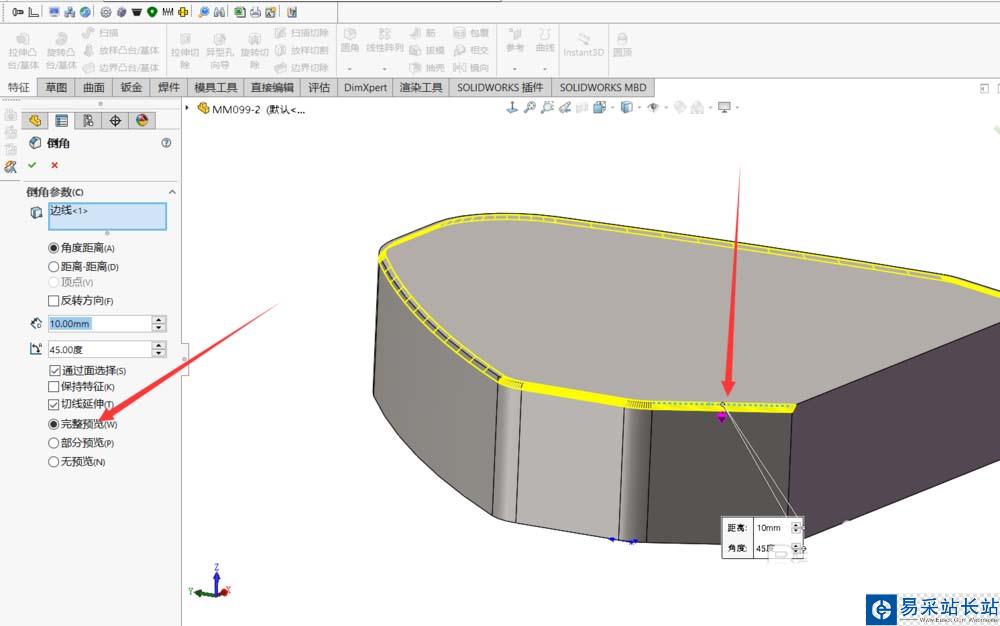
Task: Open the View Orientation dropdown arrow
Action: pos(612,108)
